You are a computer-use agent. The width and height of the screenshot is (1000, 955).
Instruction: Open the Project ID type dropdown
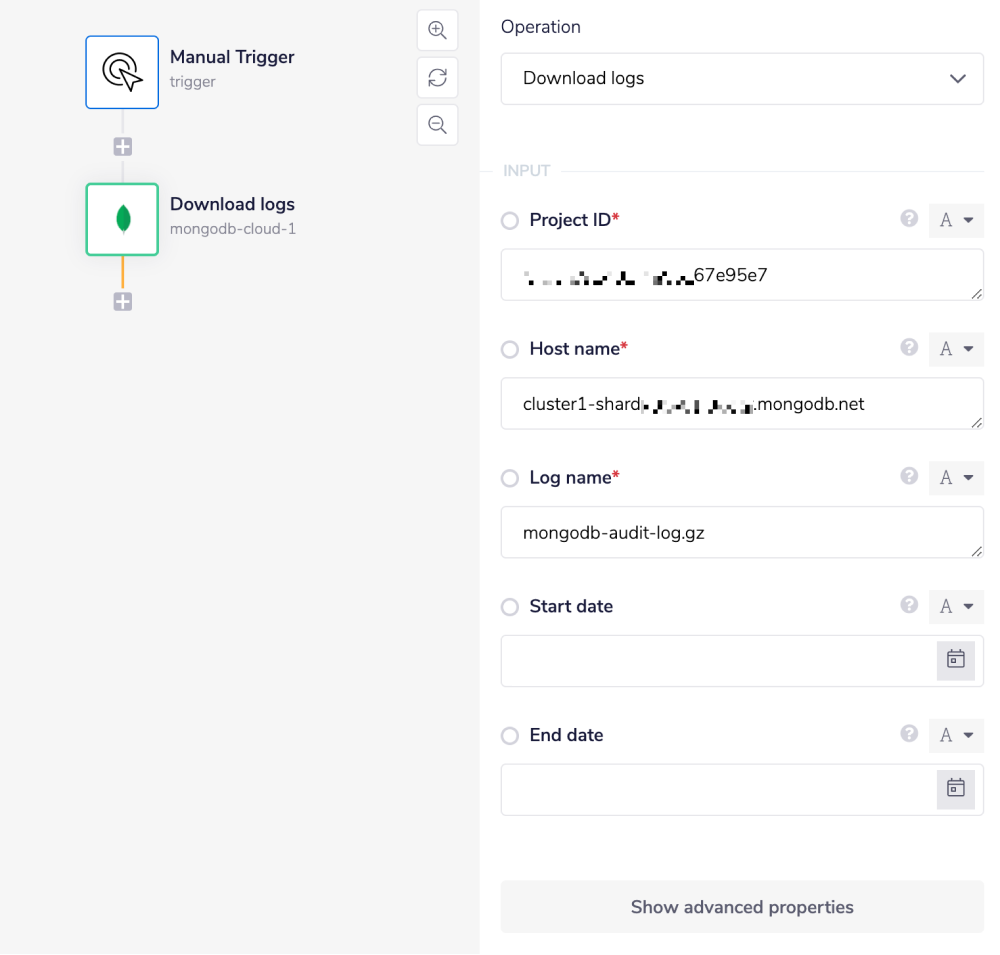956,220
